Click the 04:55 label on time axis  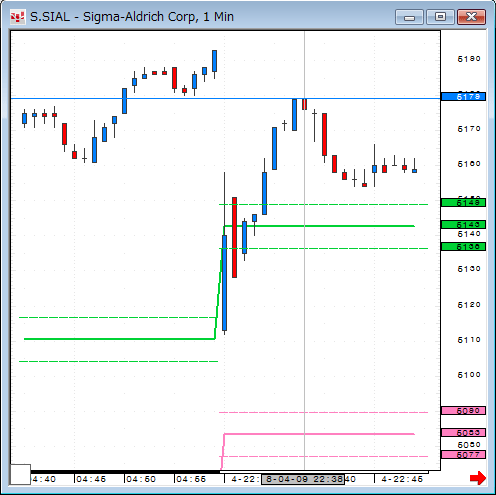click(191, 479)
